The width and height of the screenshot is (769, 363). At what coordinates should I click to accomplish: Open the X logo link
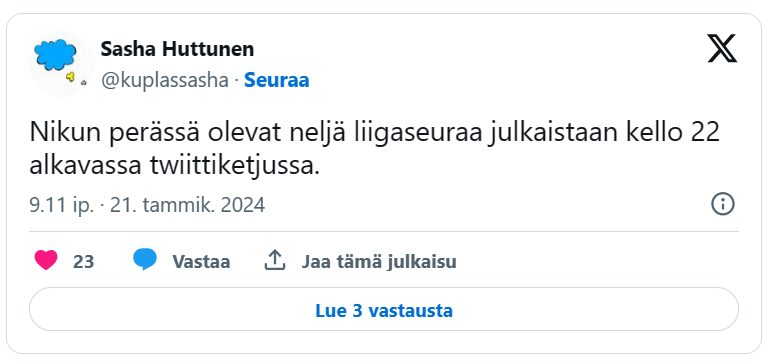coord(722,49)
